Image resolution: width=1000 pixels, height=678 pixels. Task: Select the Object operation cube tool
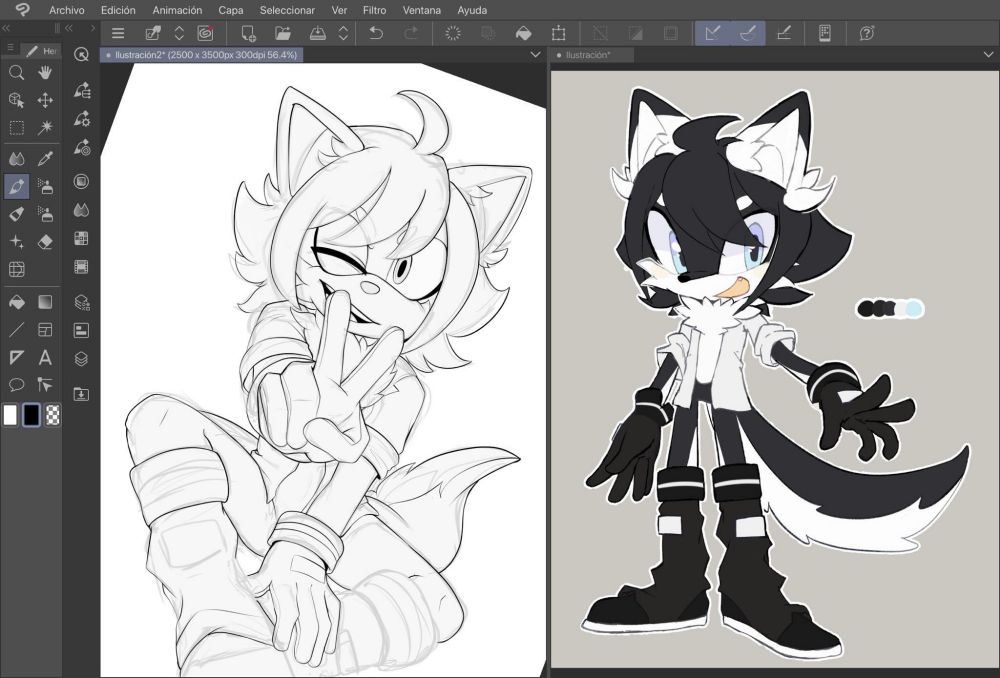(17, 100)
